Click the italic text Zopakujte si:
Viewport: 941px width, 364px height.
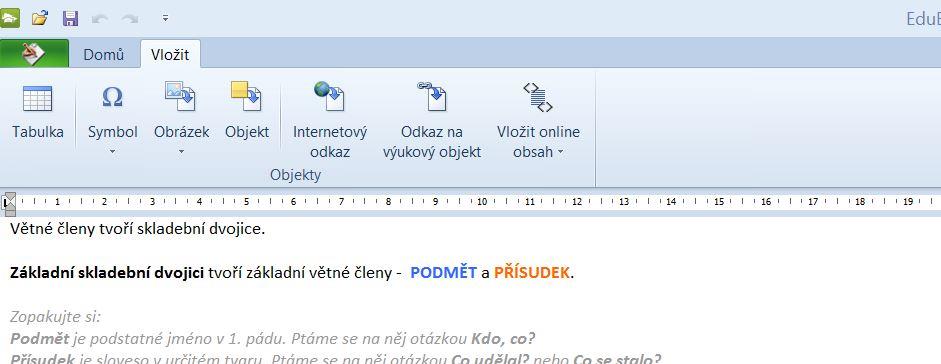pyautogui.click(x=56, y=317)
